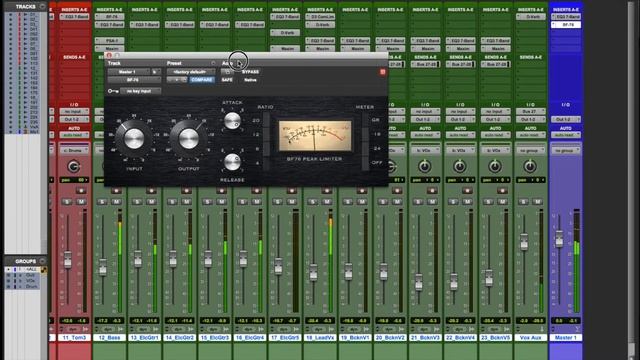Open the Master 1 auto read selector
The width and height of the screenshot is (640, 360).
[566, 135]
